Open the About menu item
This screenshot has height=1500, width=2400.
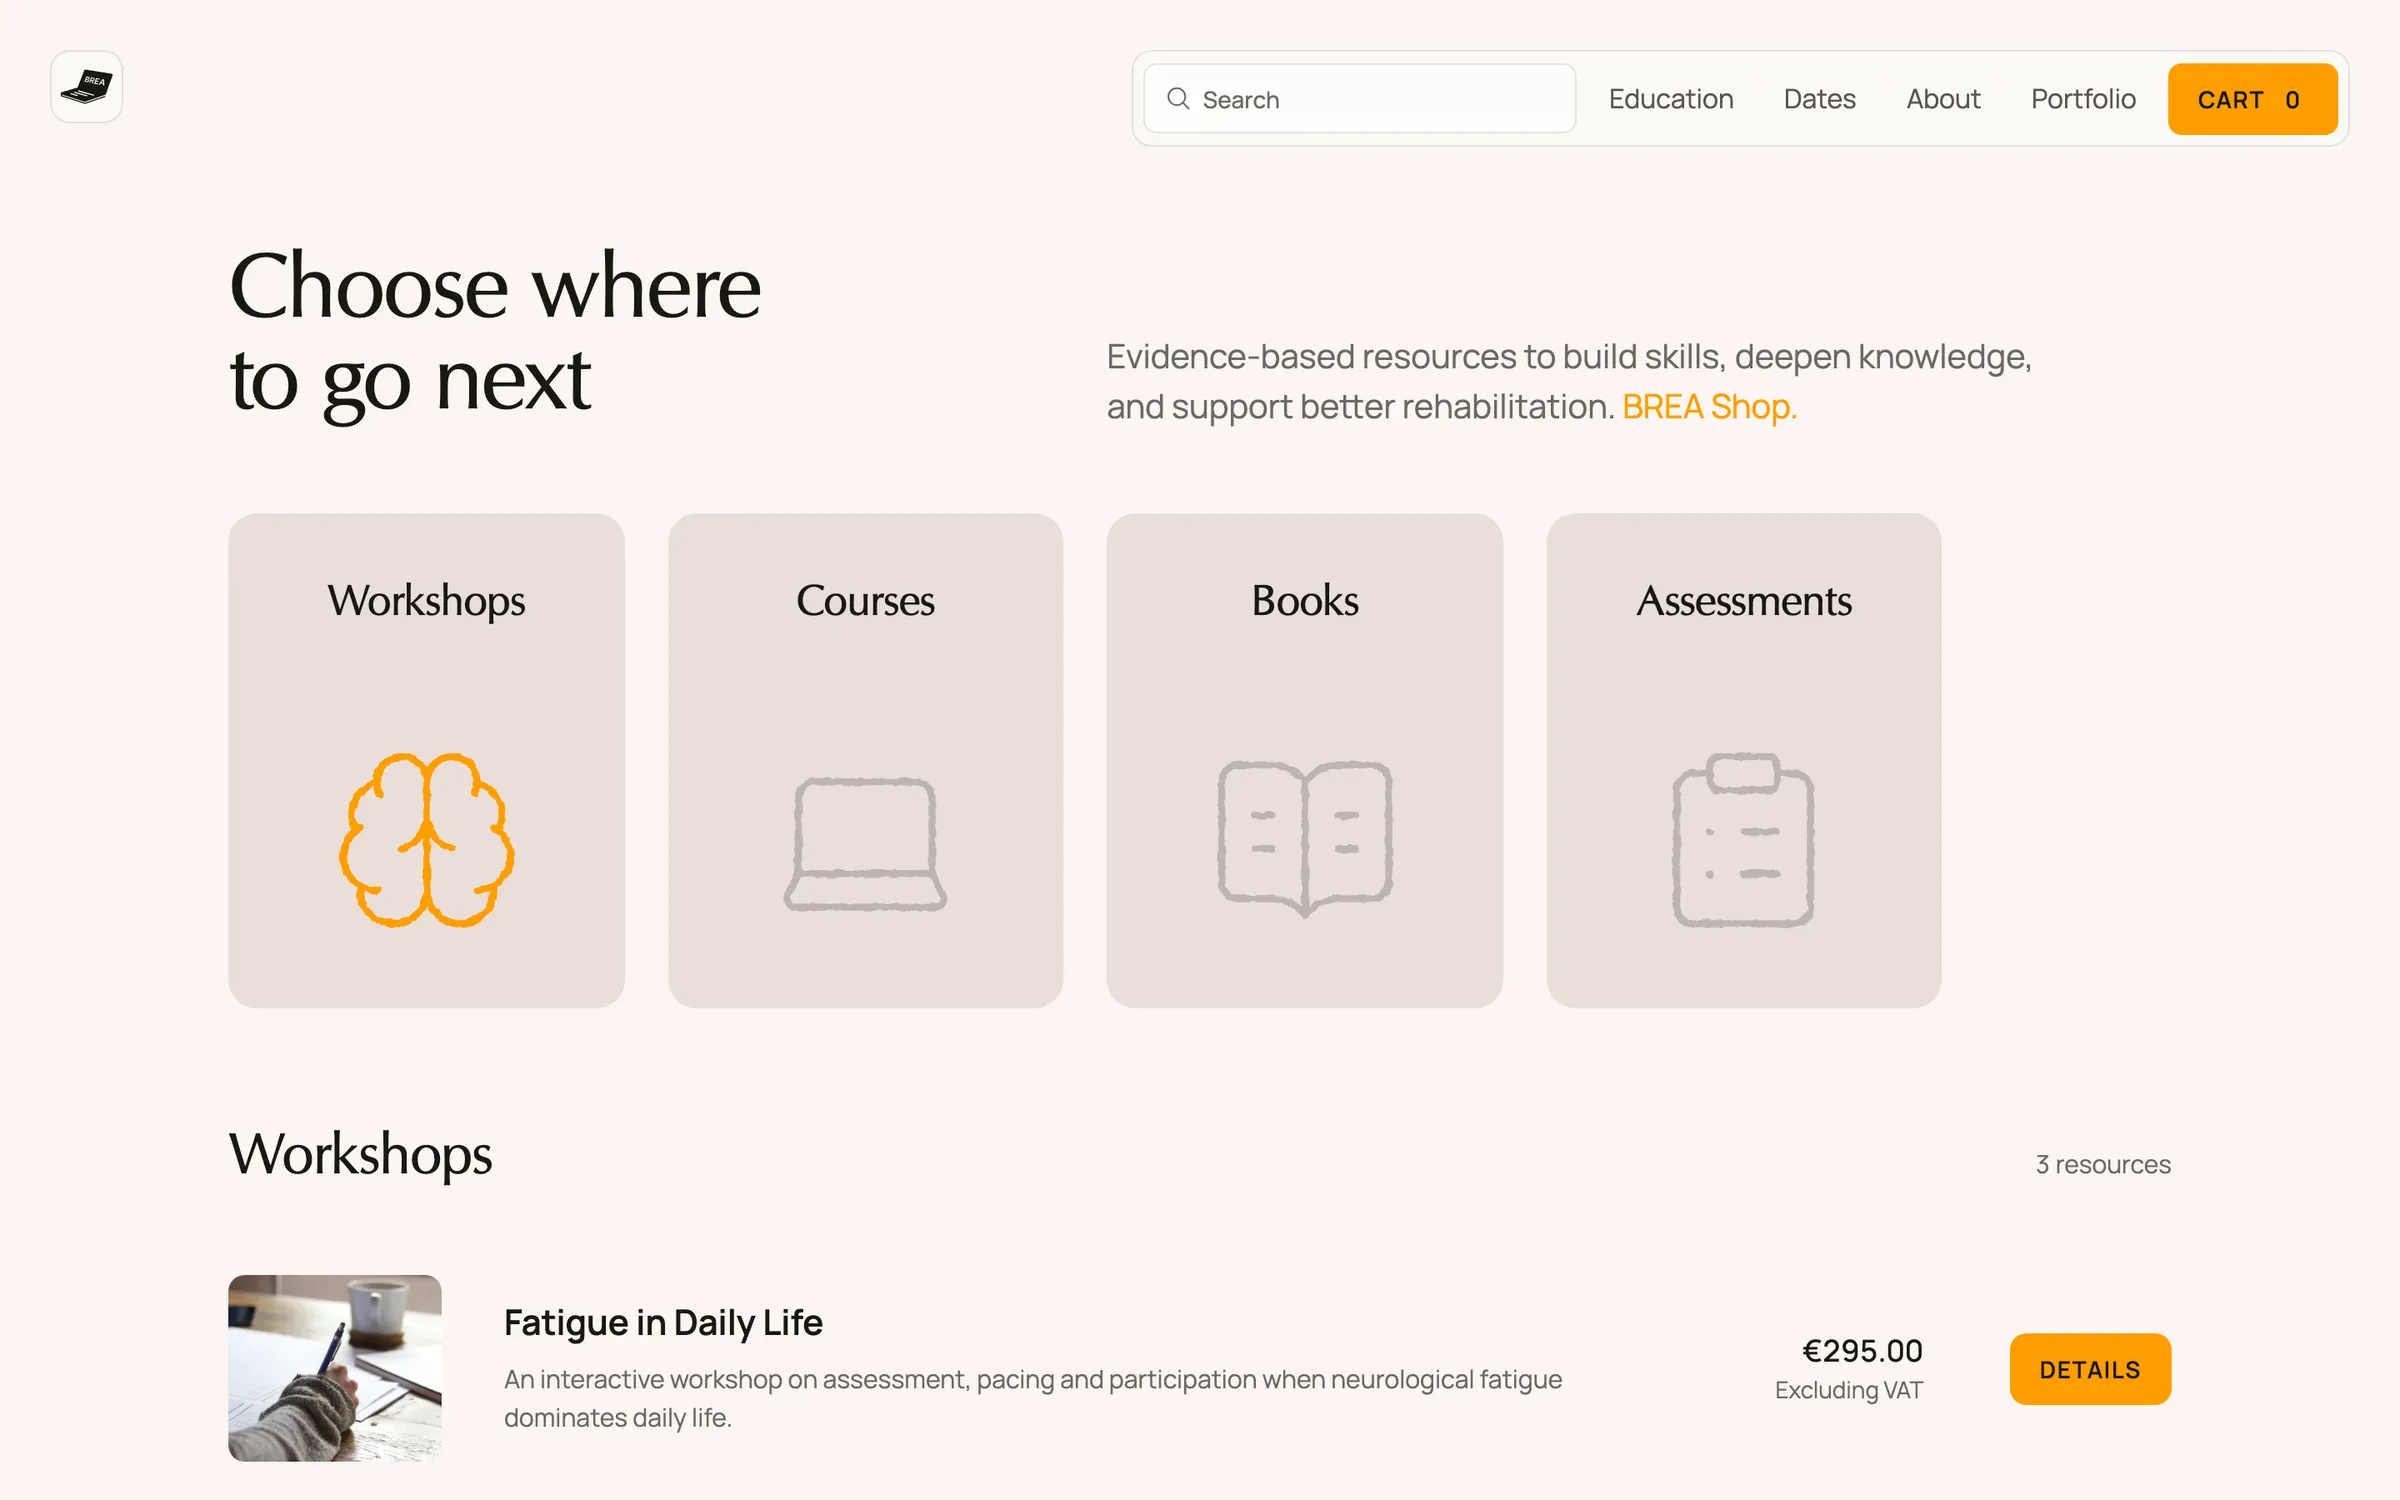tap(1943, 99)
